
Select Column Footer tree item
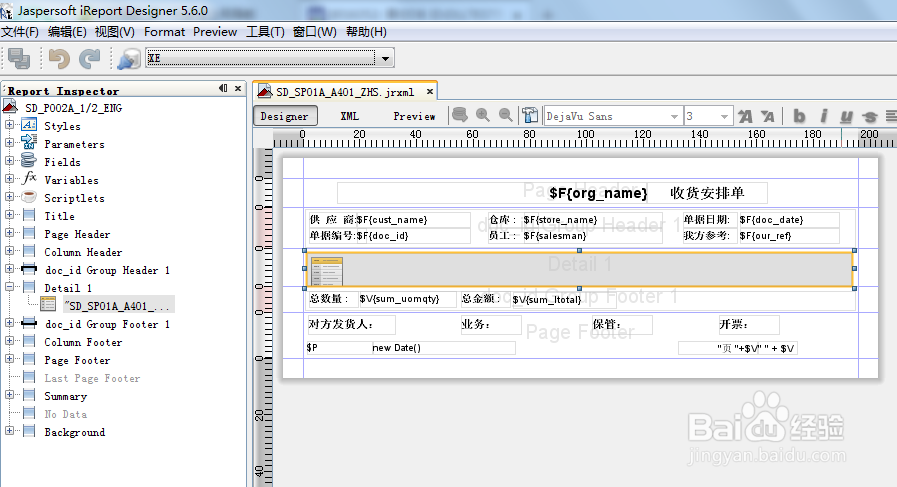pyautogui.click(x=83, y=342)
